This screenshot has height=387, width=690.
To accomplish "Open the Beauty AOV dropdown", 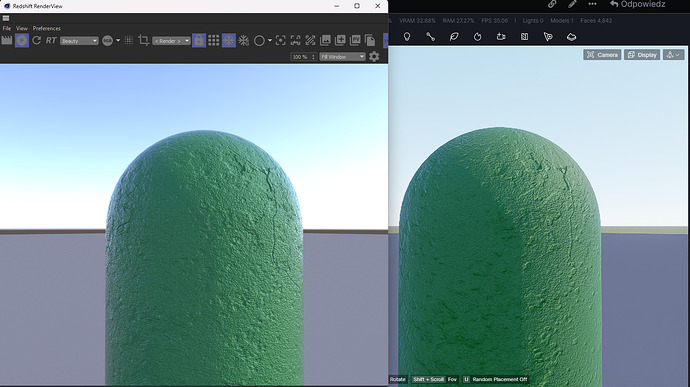I will (79, 41).
